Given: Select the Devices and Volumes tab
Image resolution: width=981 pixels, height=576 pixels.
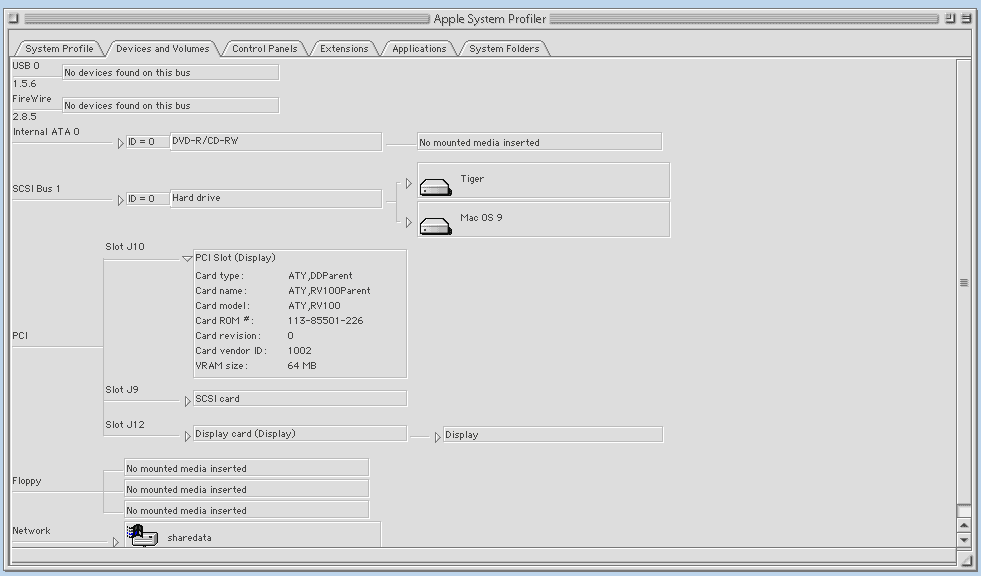Looking at the screenshot, I should click(163, 49).
